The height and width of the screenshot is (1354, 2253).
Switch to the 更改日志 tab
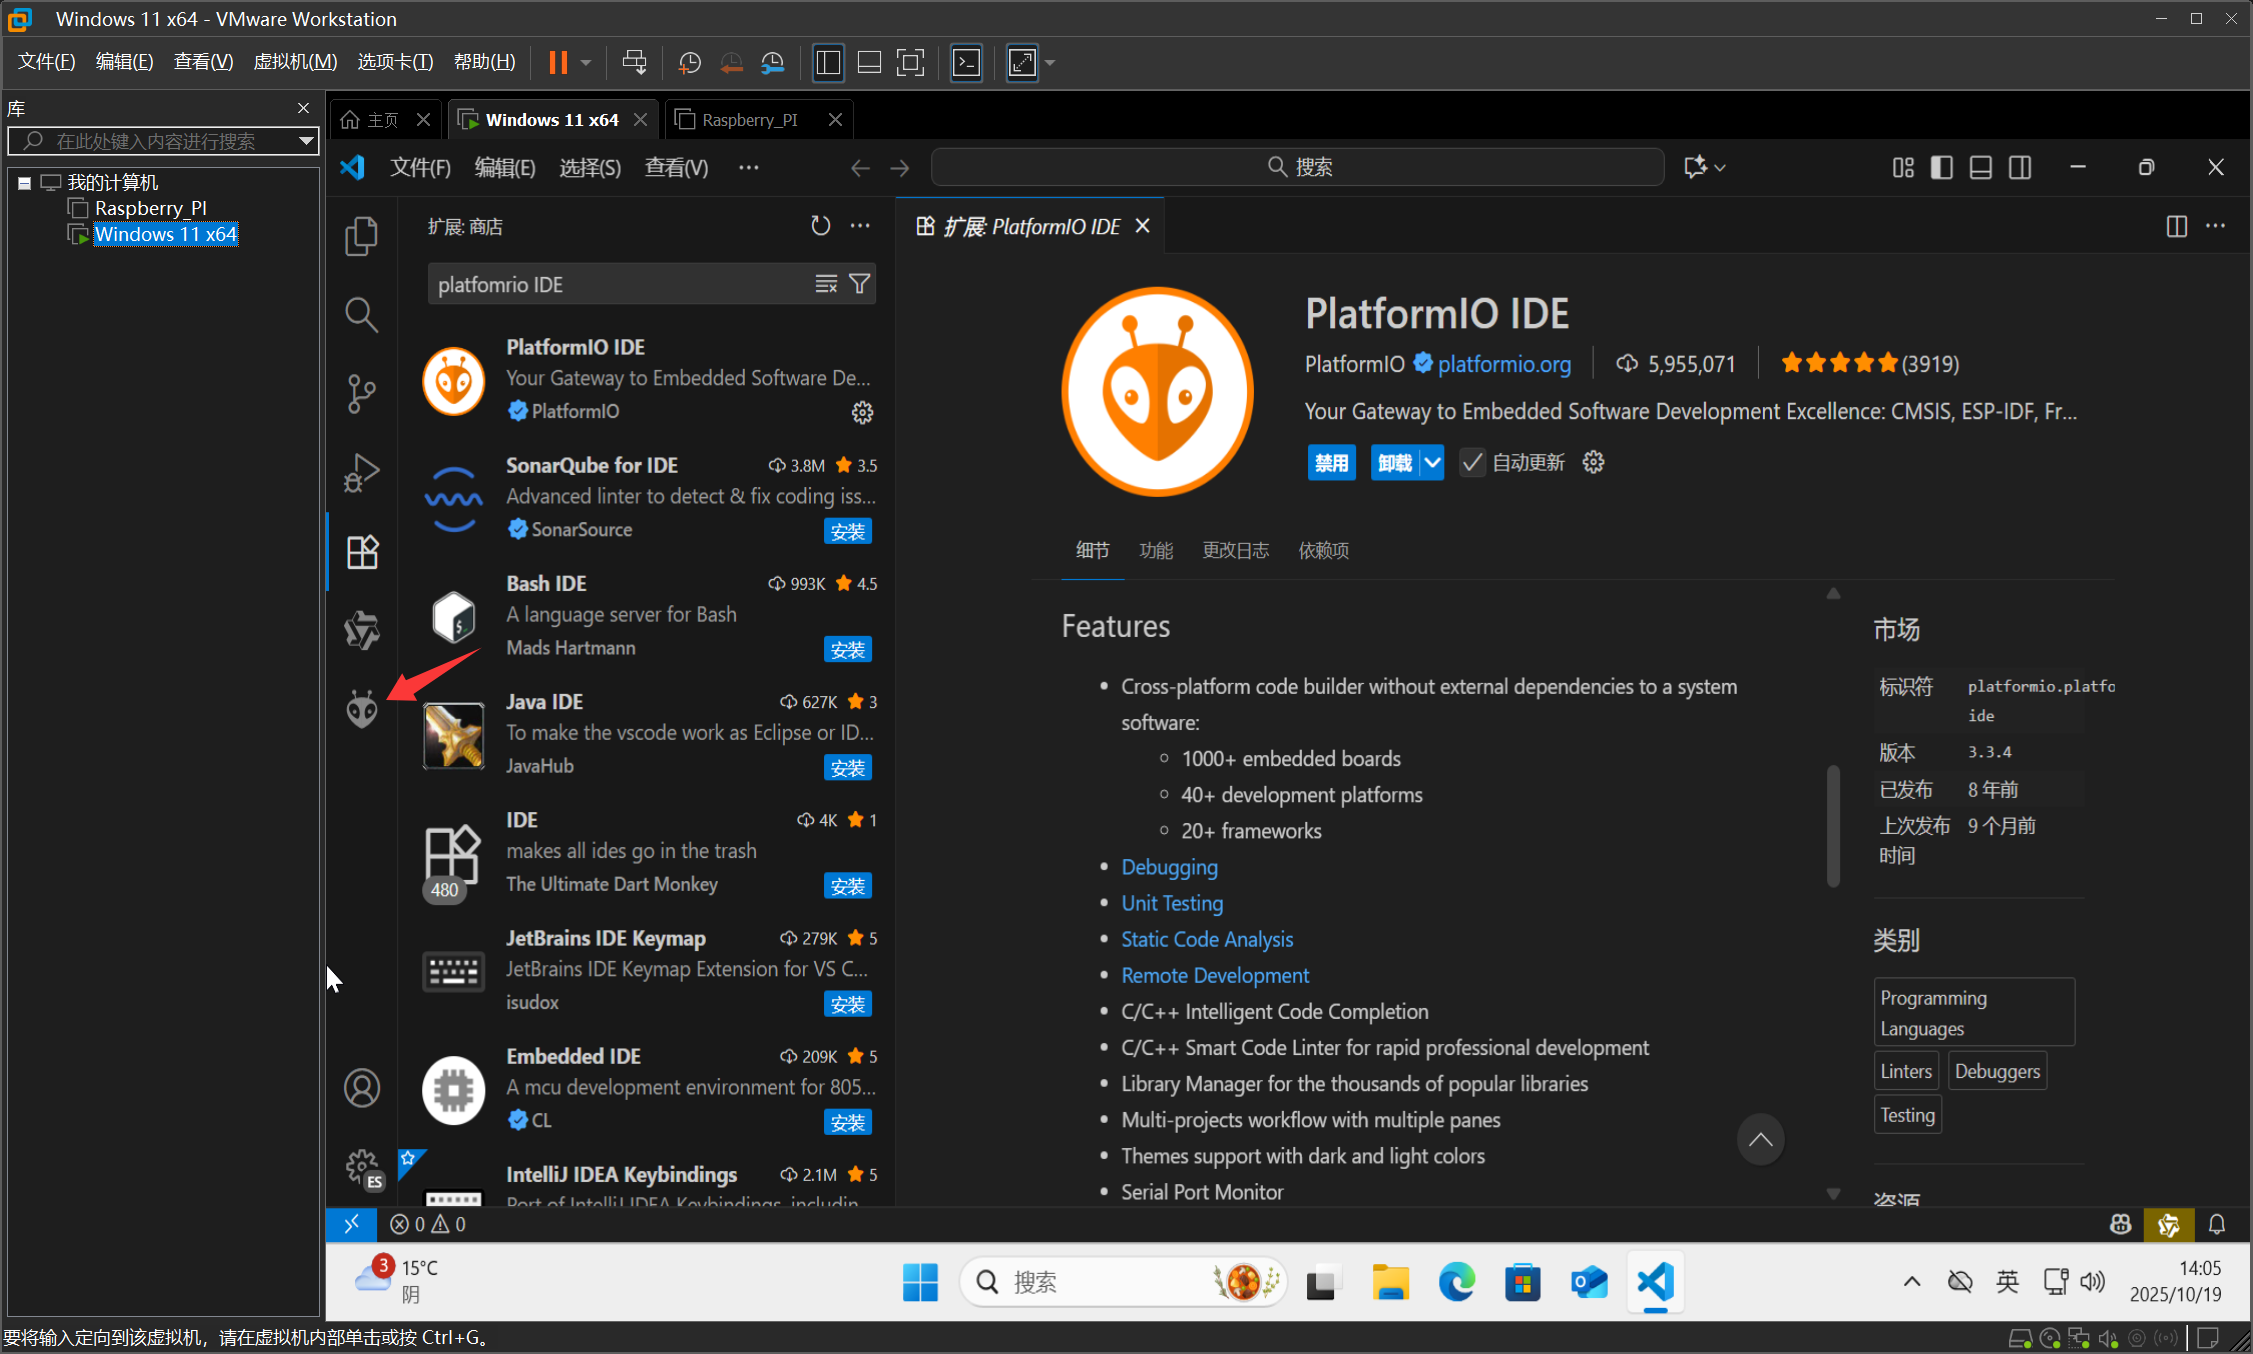1235,550
